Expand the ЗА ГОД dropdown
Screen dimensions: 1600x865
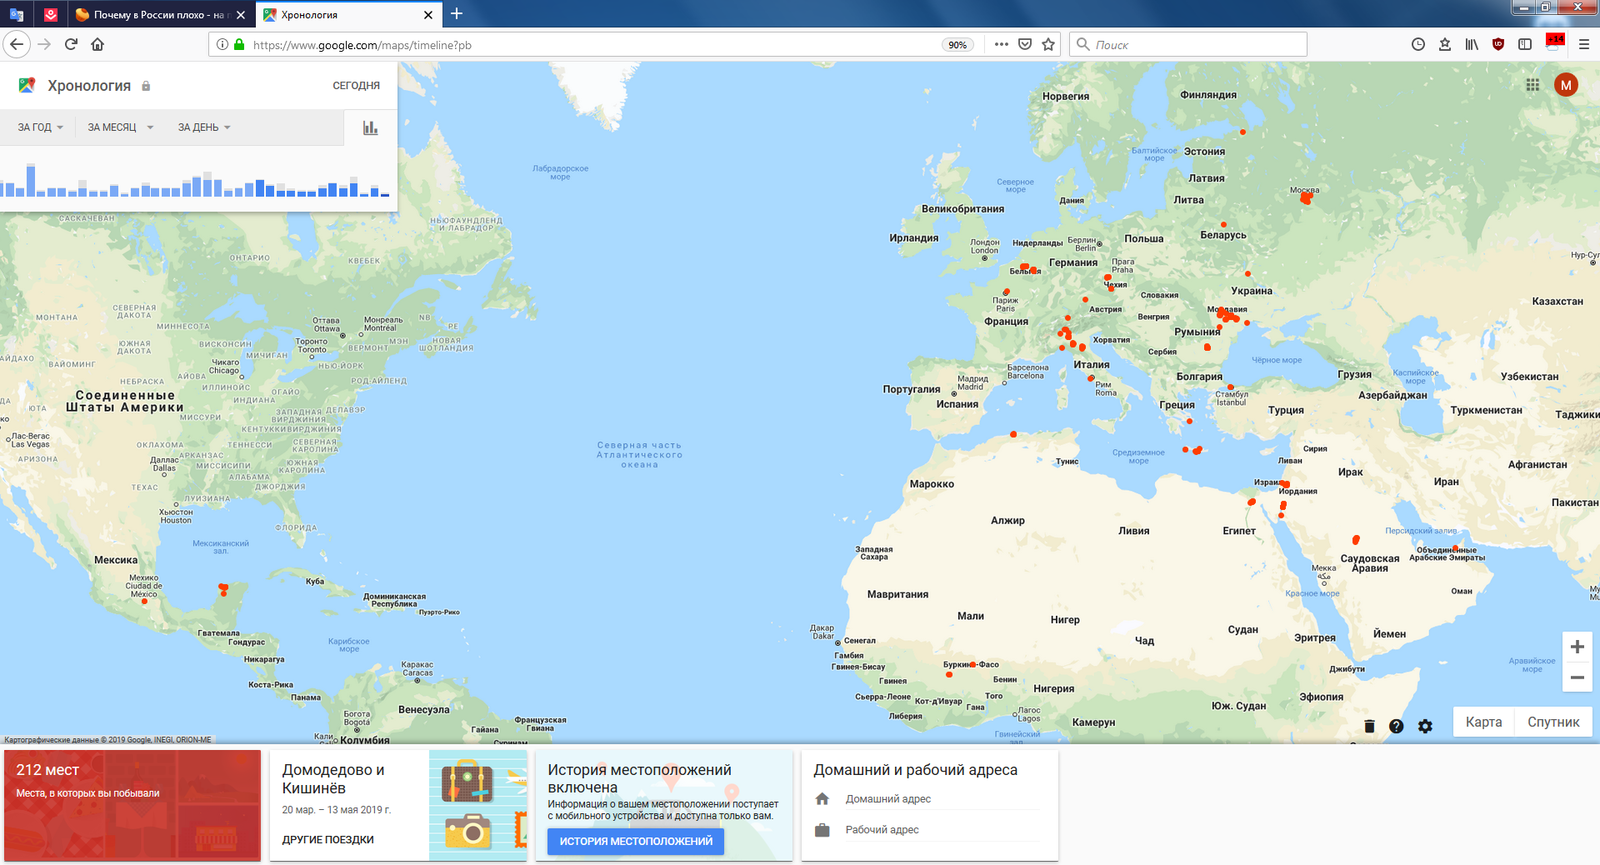click(40, 128)
